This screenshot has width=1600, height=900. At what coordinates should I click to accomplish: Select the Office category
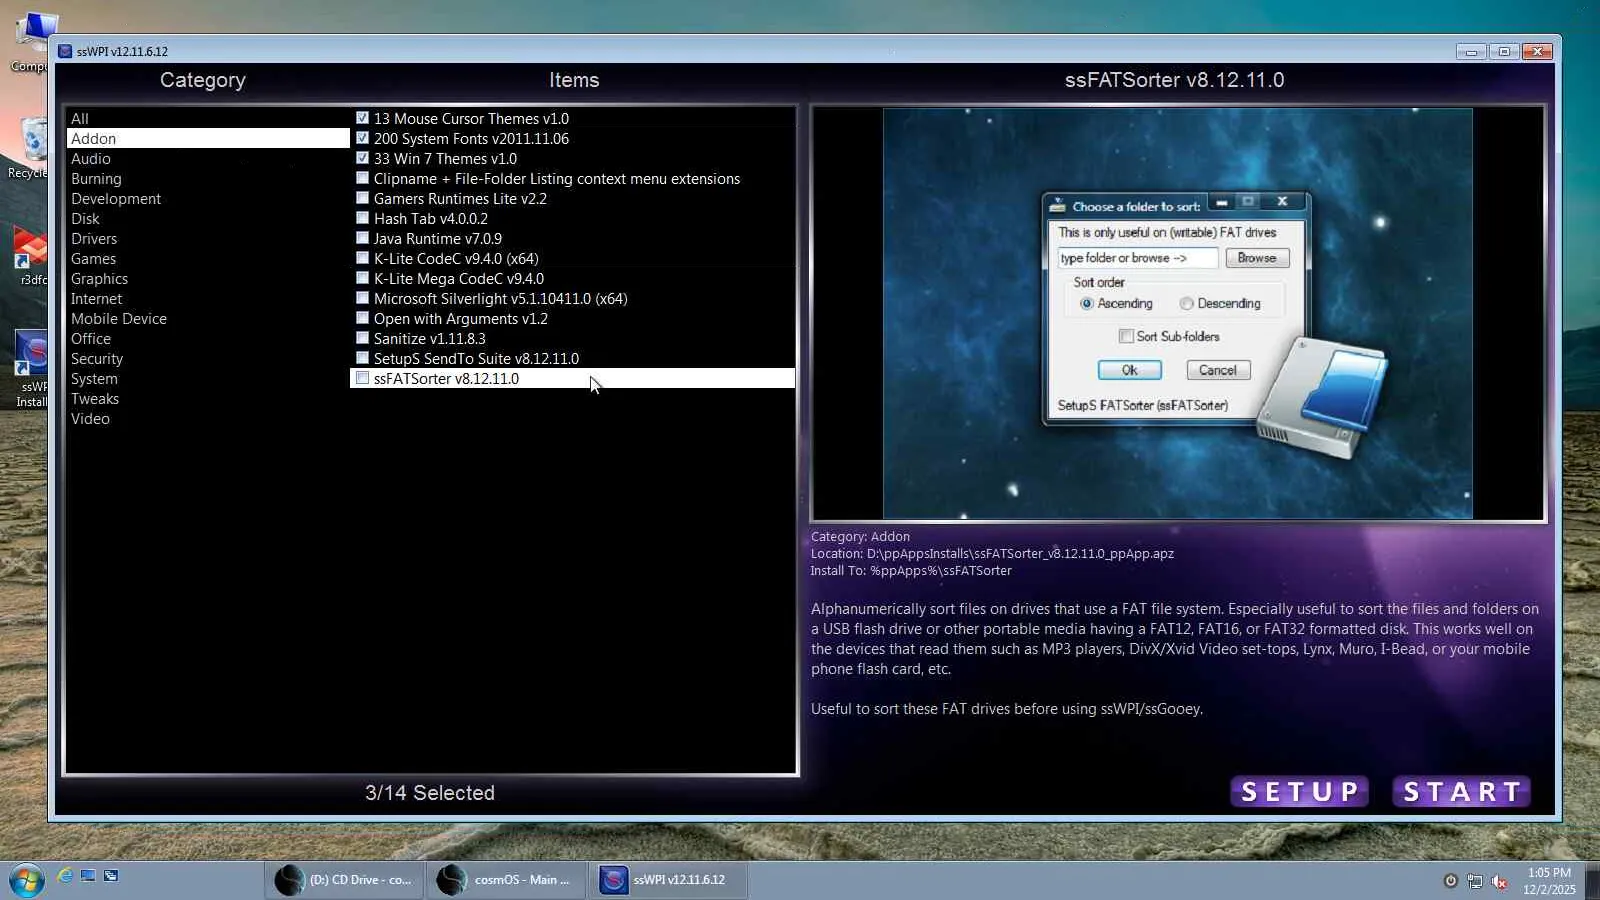(208, 339)
